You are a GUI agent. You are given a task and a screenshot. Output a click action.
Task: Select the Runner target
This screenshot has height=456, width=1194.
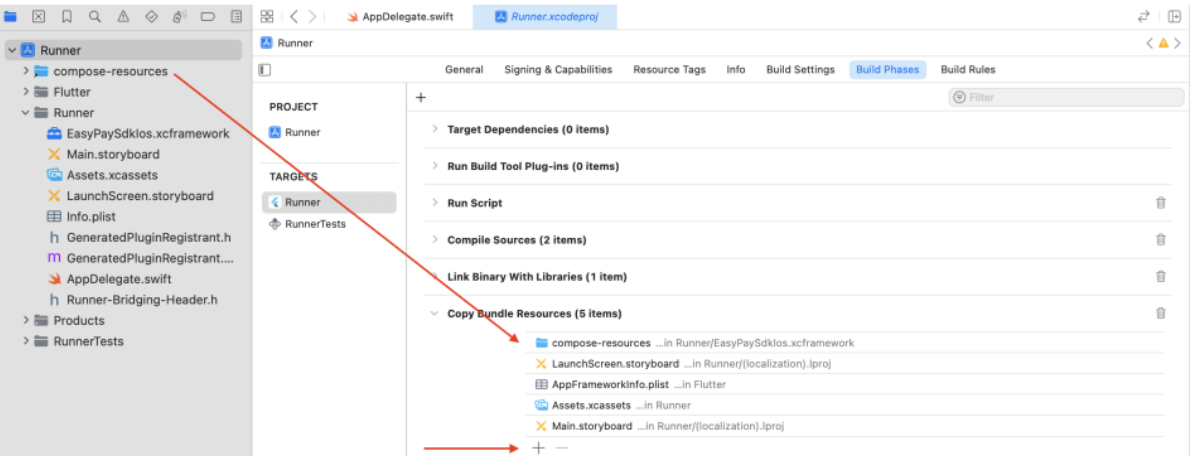pos(329,202)
